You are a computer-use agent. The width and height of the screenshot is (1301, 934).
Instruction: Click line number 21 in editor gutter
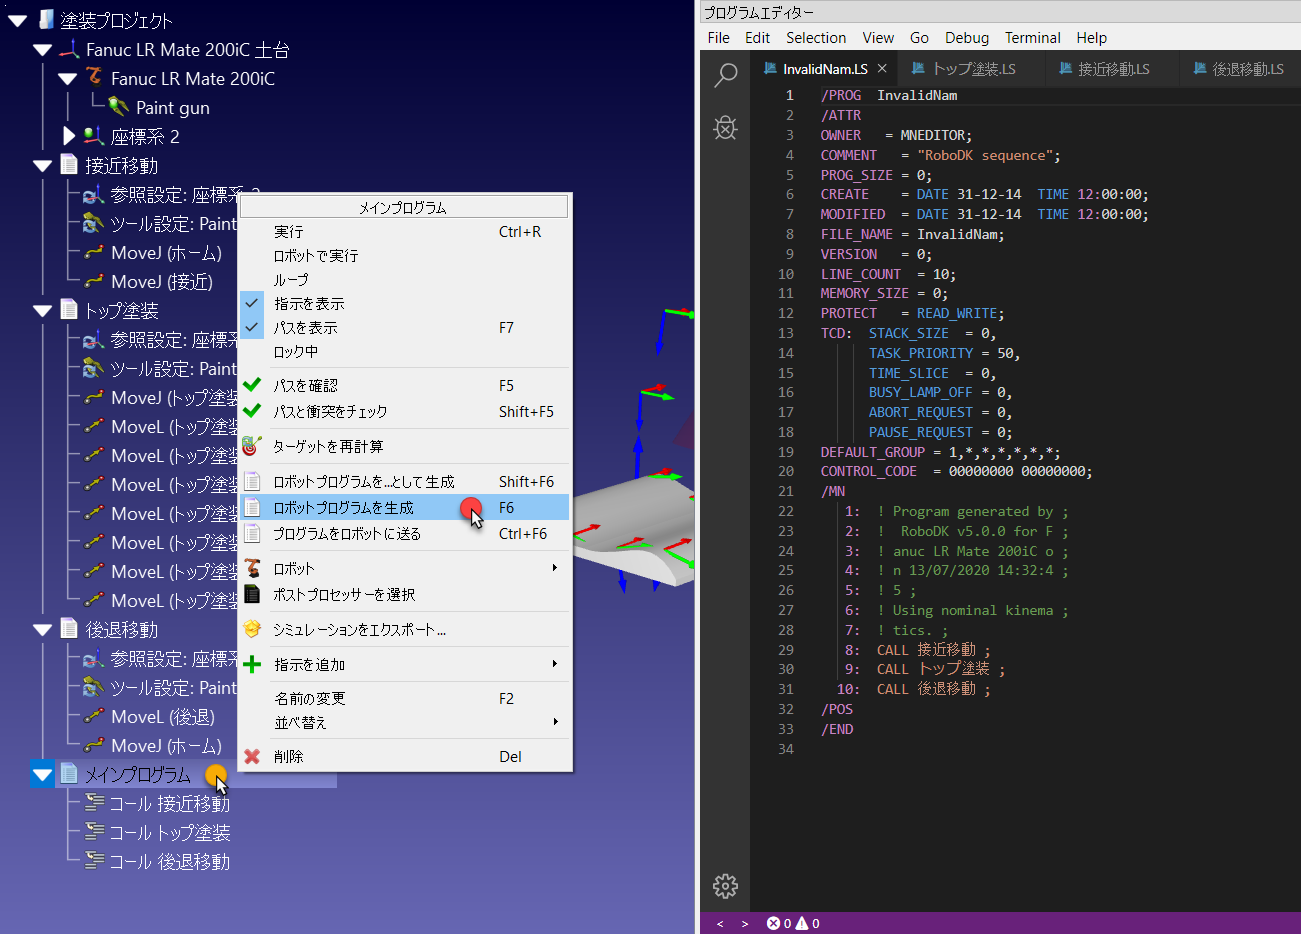click(786, 491)
